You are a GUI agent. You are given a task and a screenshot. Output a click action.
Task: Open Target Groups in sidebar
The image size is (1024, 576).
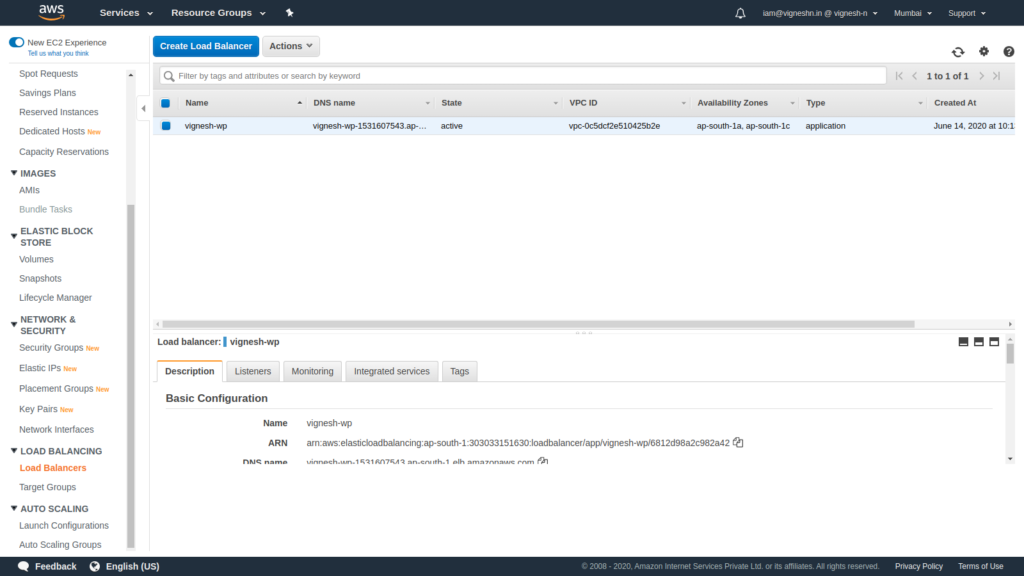click(x=48, y=487)
